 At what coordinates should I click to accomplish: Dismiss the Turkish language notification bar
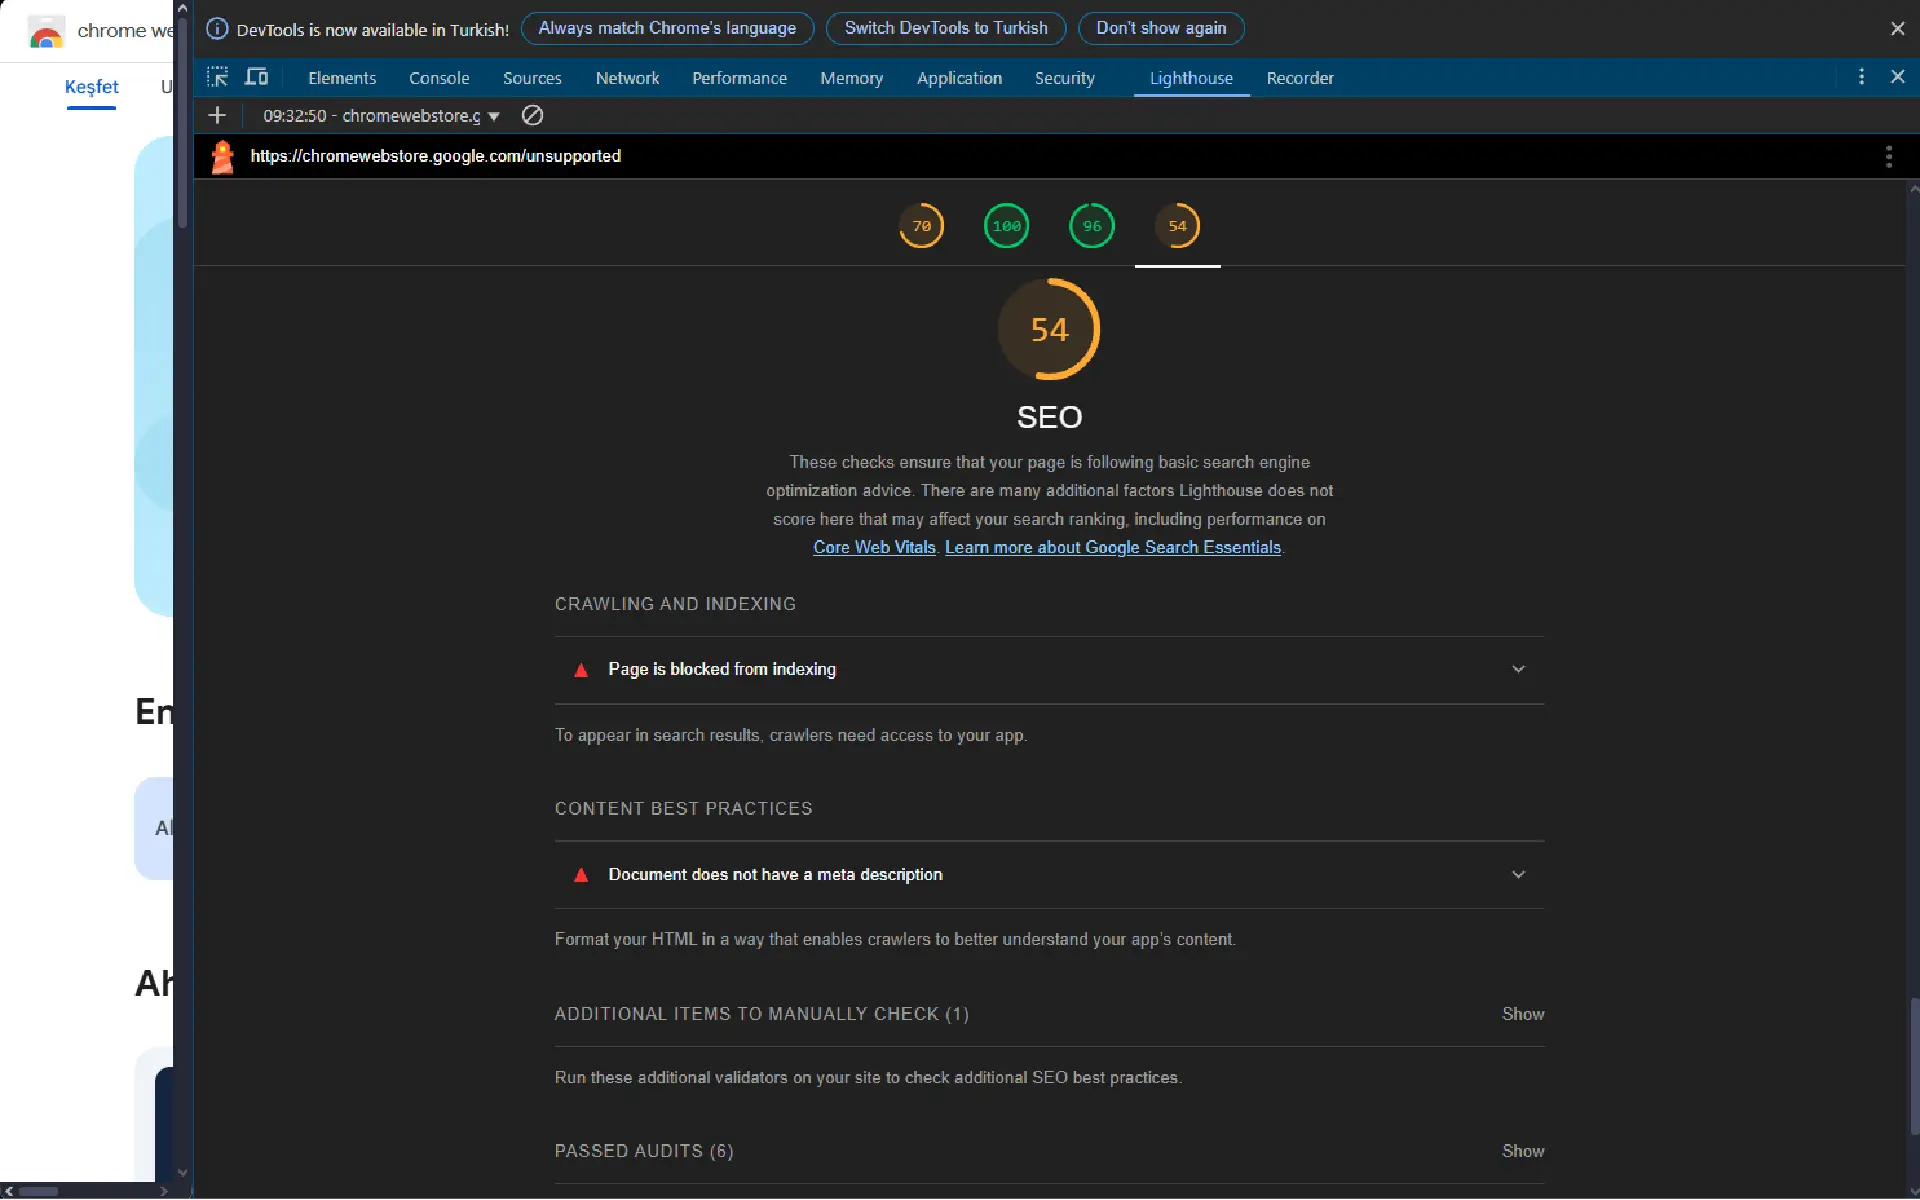1897,29
